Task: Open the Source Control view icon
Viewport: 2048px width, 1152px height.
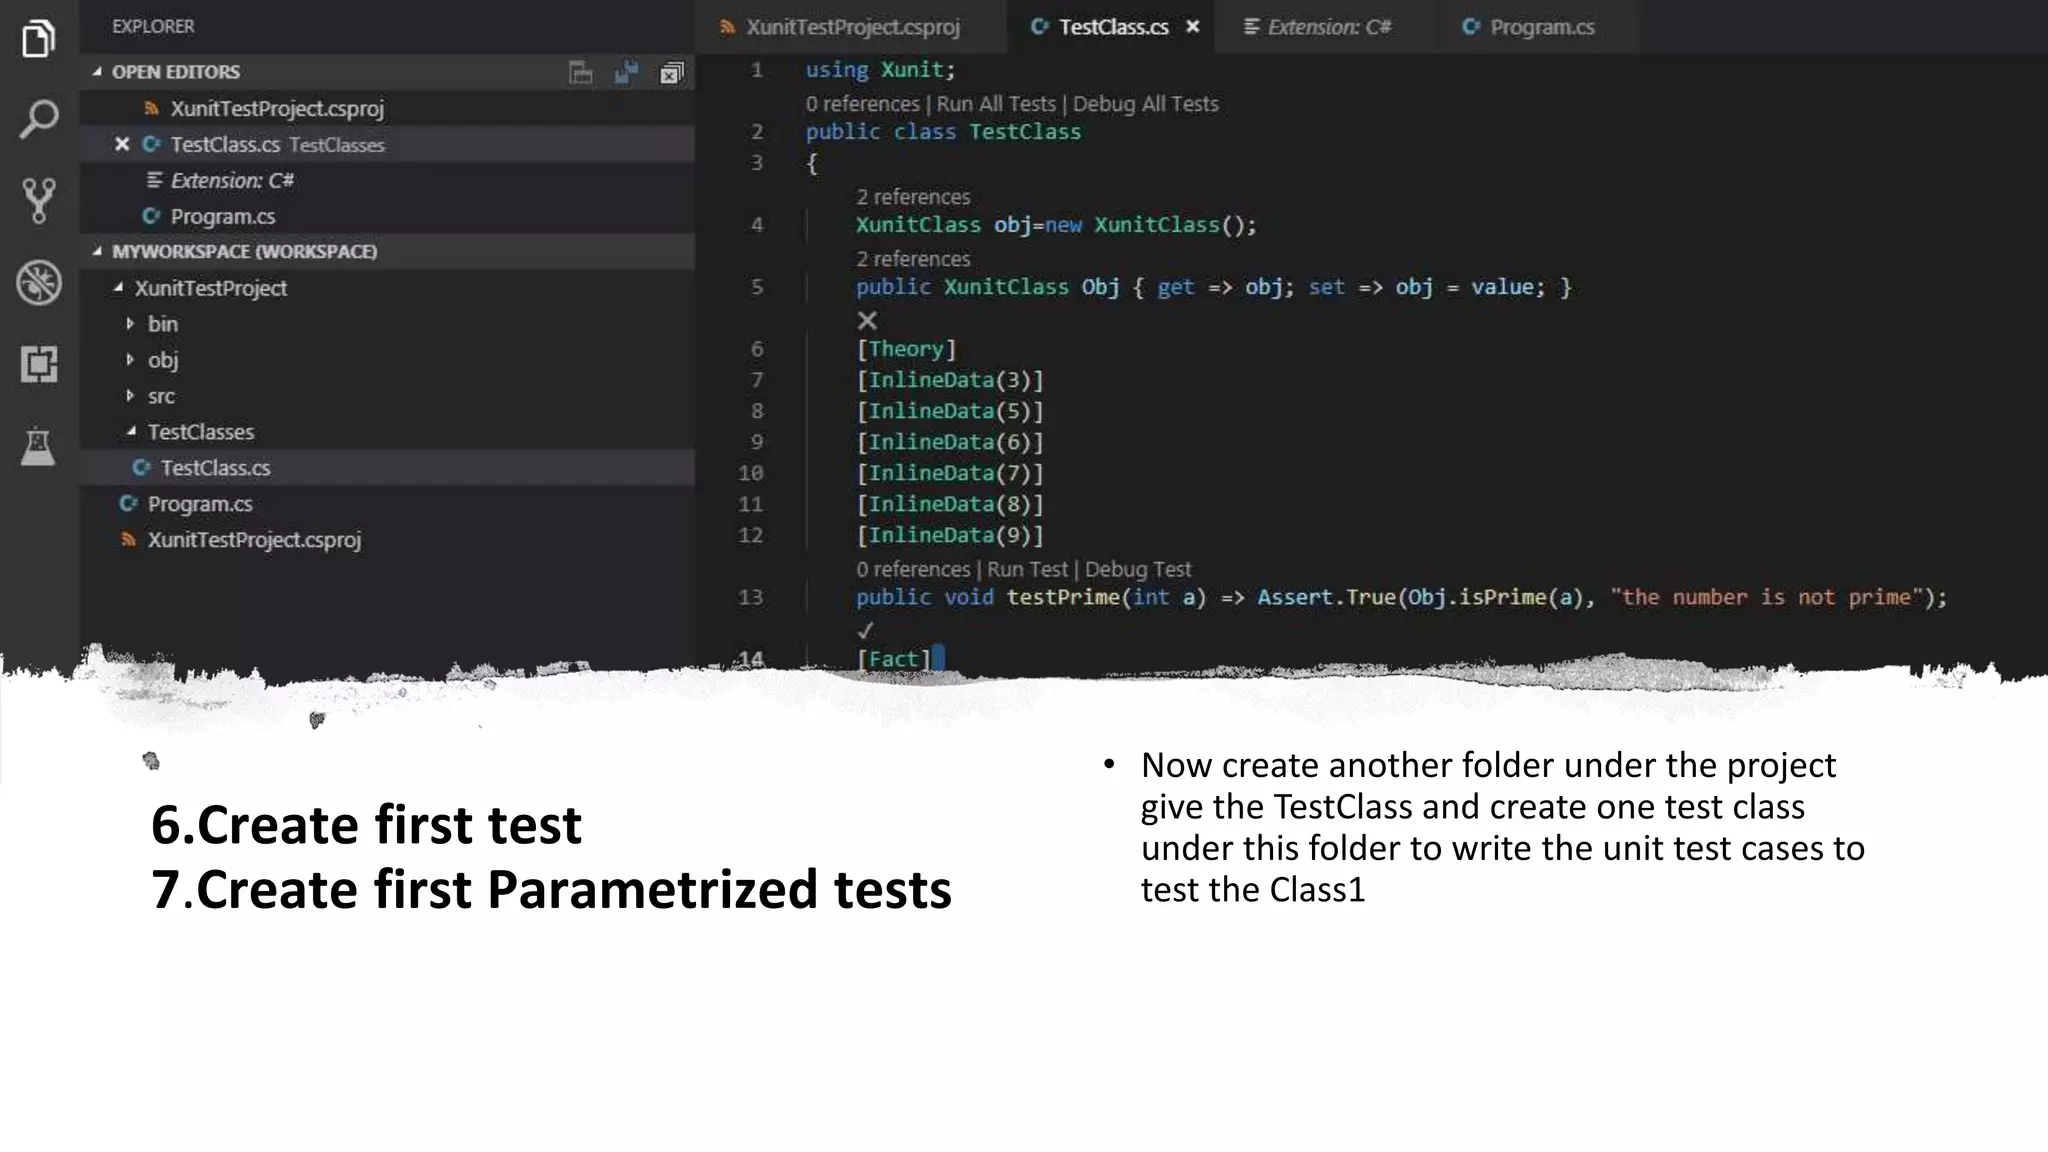Action: (x=38, y=201)
